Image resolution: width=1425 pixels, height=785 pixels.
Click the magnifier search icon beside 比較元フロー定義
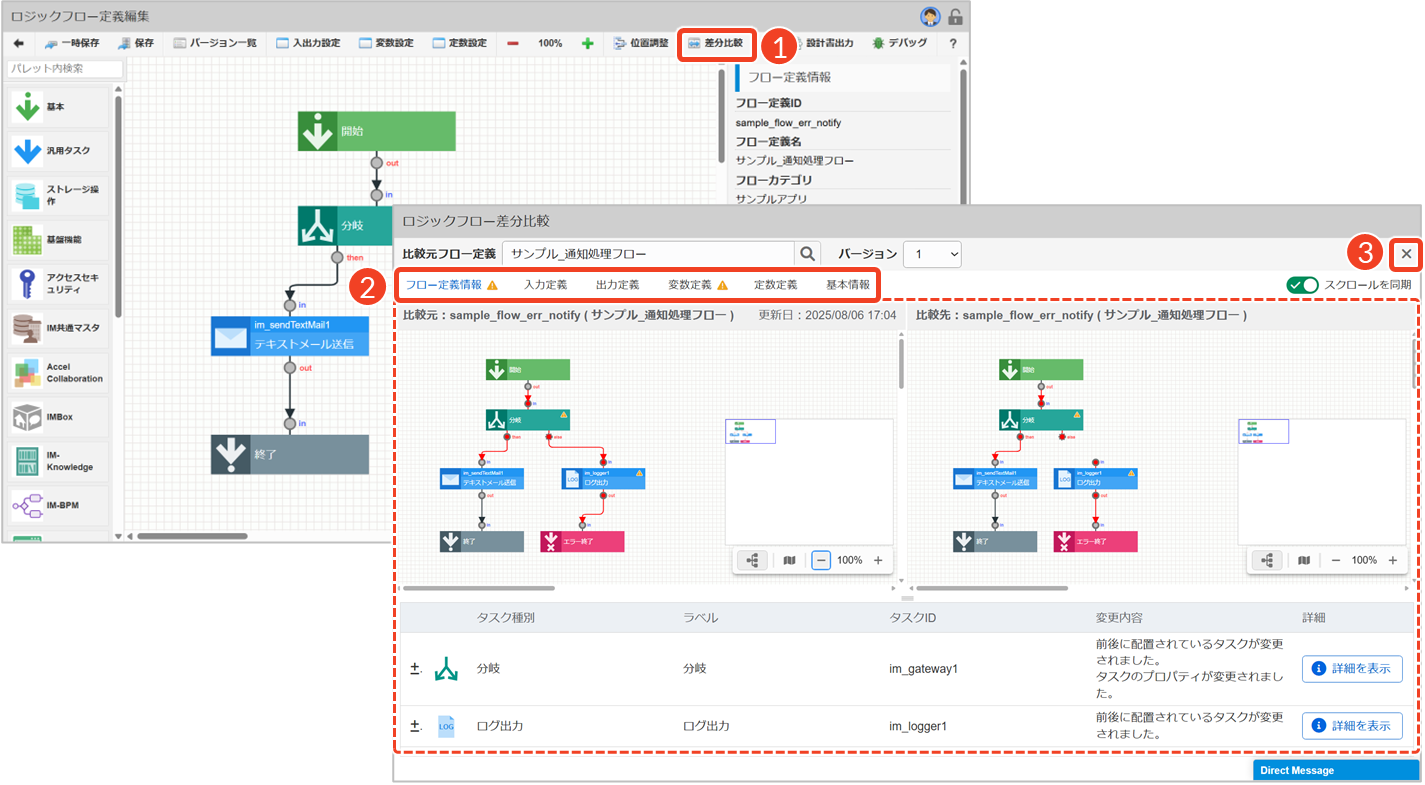(807, 254)
